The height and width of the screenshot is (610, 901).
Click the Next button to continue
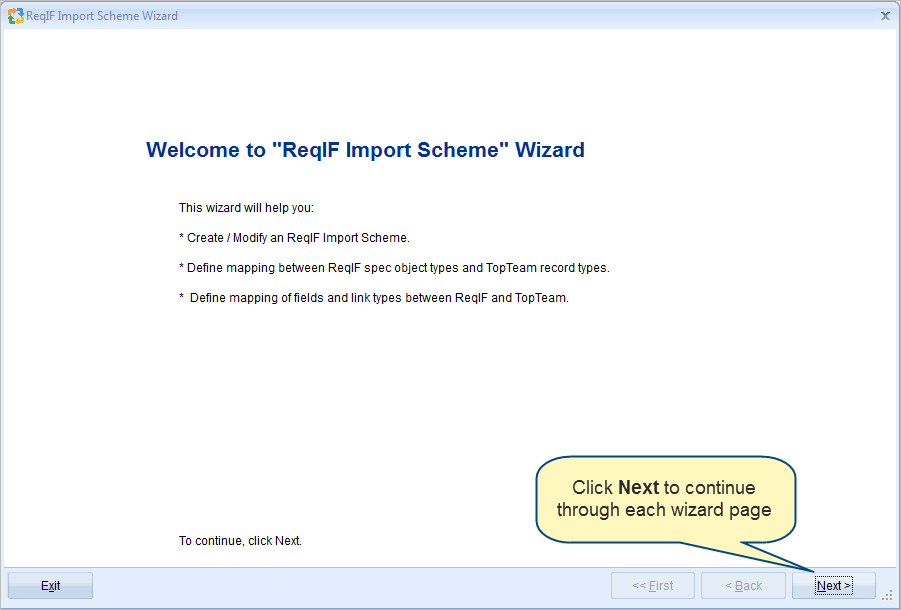point(834,585)
